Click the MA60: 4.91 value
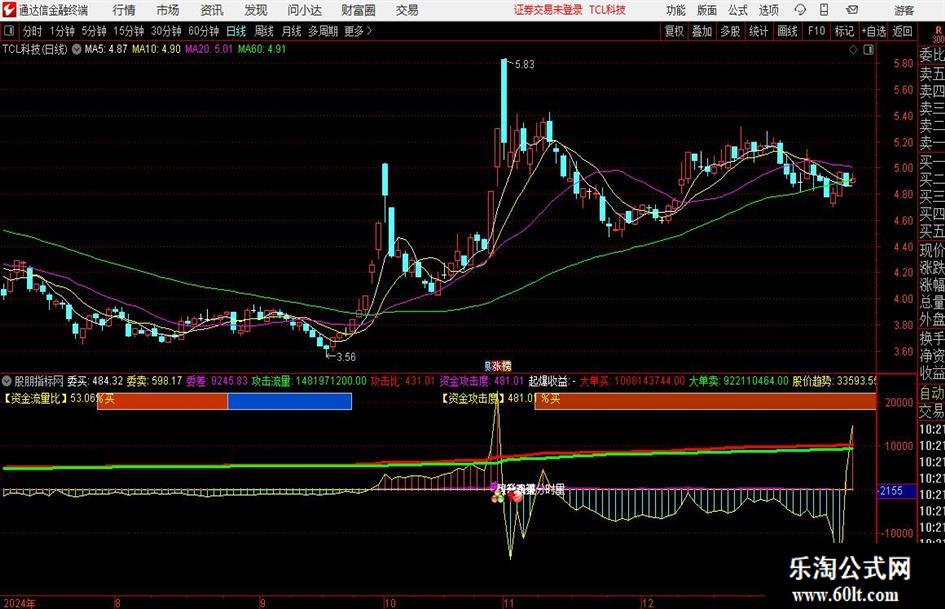The height and width of the screenshot is (609, 945). [x=262, y=49]
